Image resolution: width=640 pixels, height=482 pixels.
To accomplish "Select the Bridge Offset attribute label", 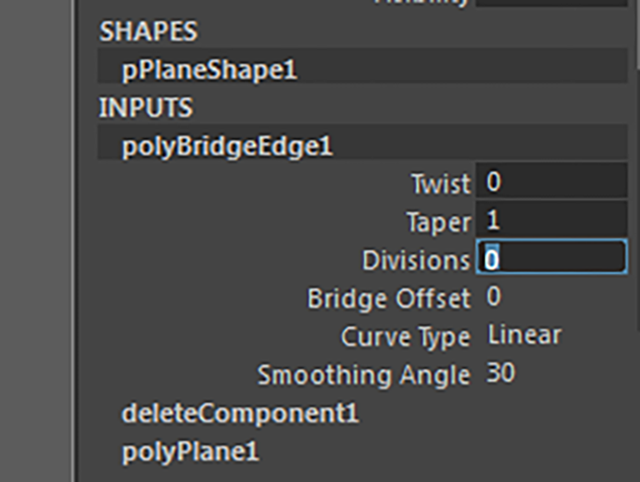I will (x=389, y=298).
